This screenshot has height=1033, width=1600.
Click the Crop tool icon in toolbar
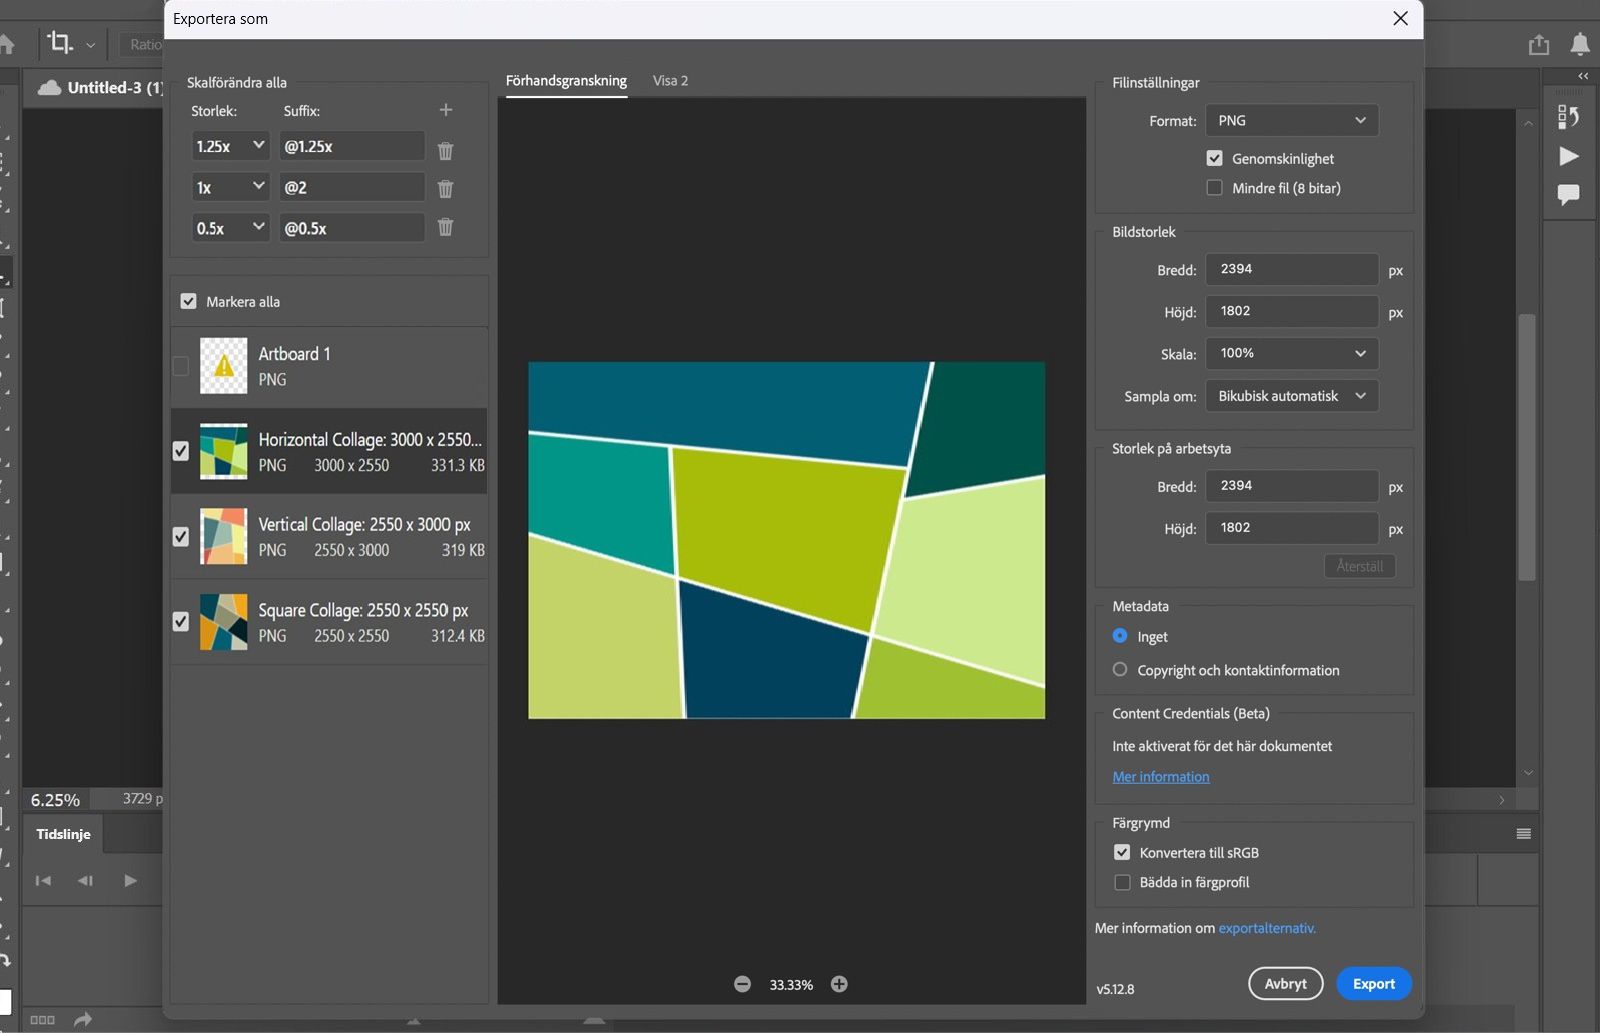point(60,43)
